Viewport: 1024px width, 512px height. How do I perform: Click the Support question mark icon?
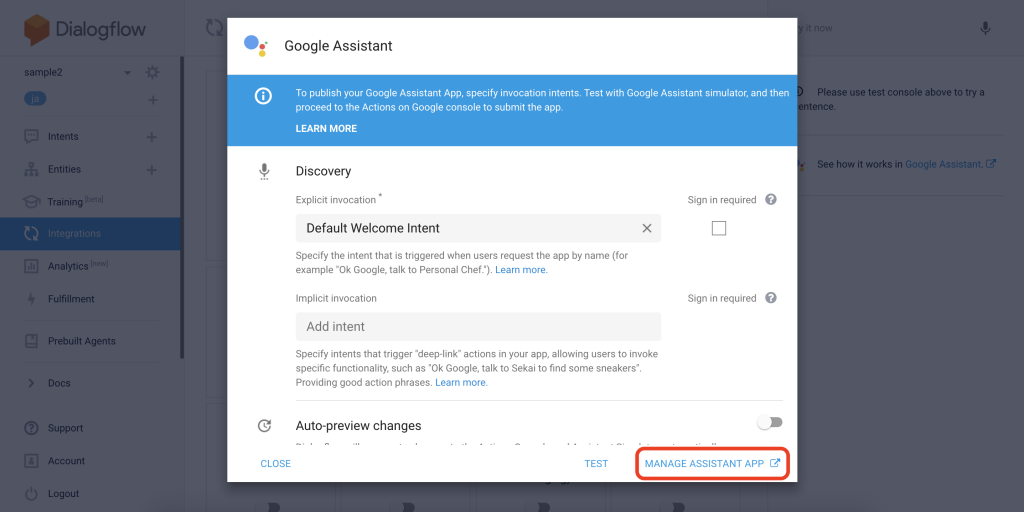point(31,428)
